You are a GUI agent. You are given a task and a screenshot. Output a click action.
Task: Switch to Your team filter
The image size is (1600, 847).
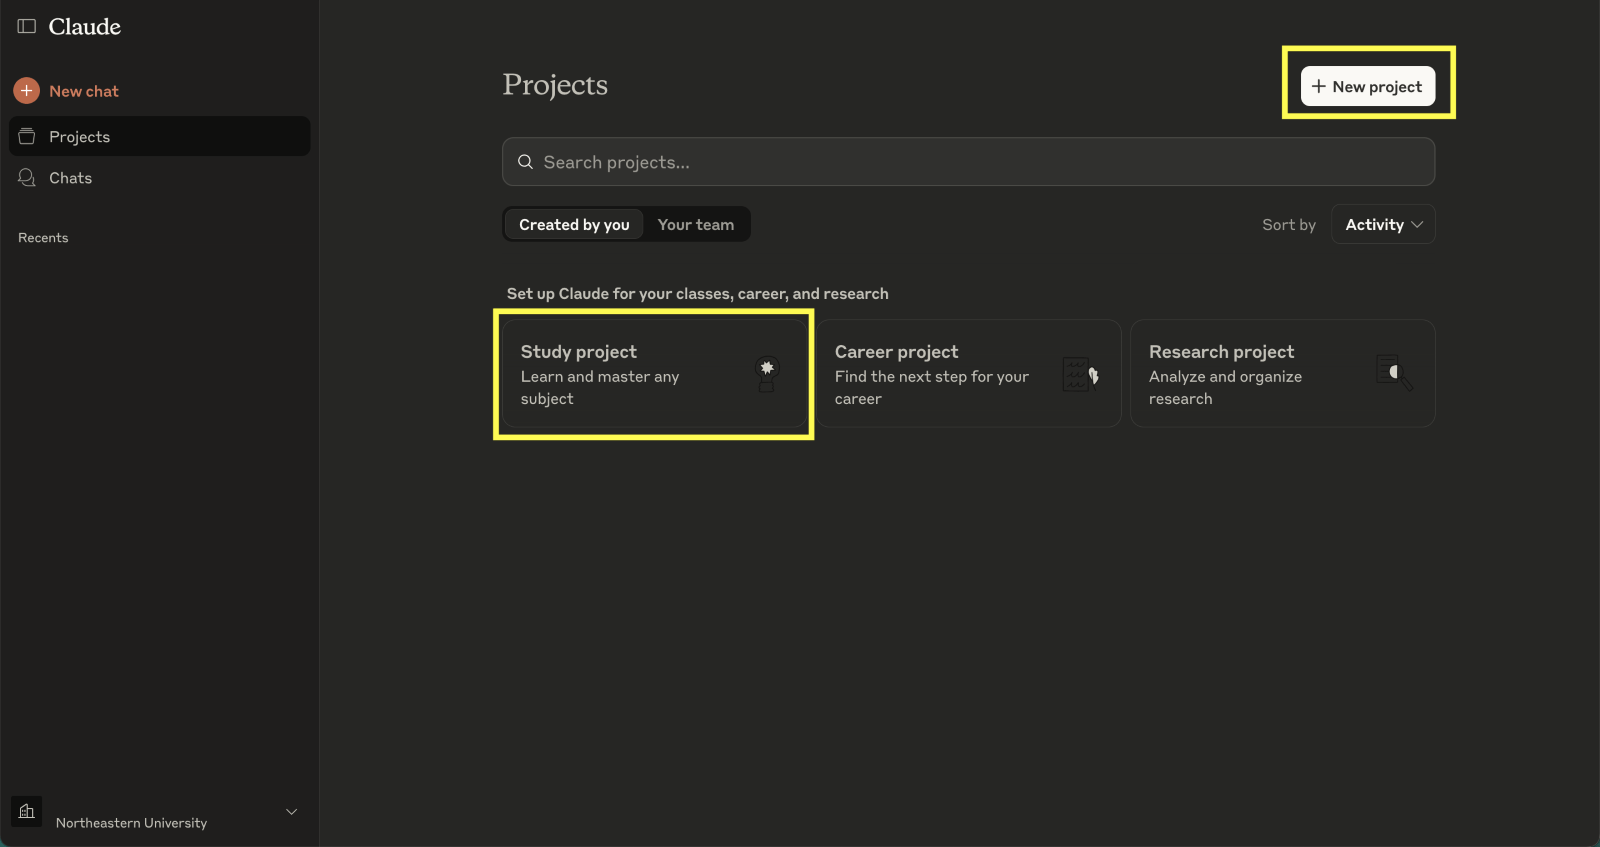pyautogui.click(x=695, y=225)
